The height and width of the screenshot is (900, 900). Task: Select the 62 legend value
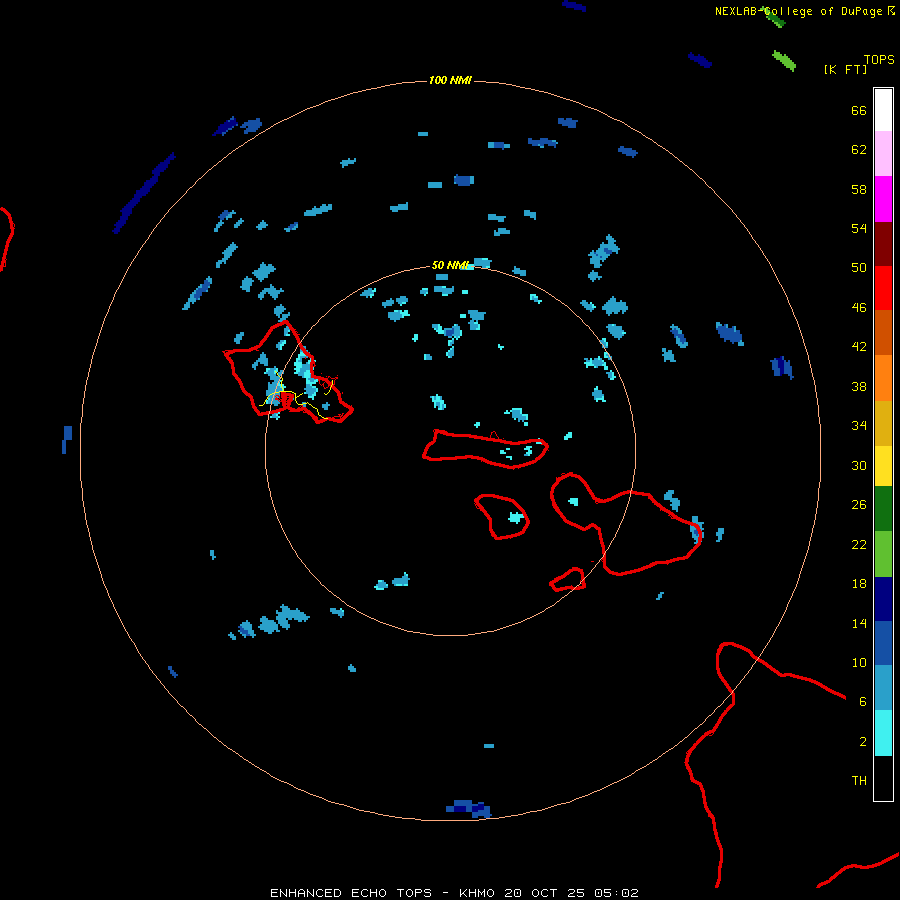click(859, 149)
